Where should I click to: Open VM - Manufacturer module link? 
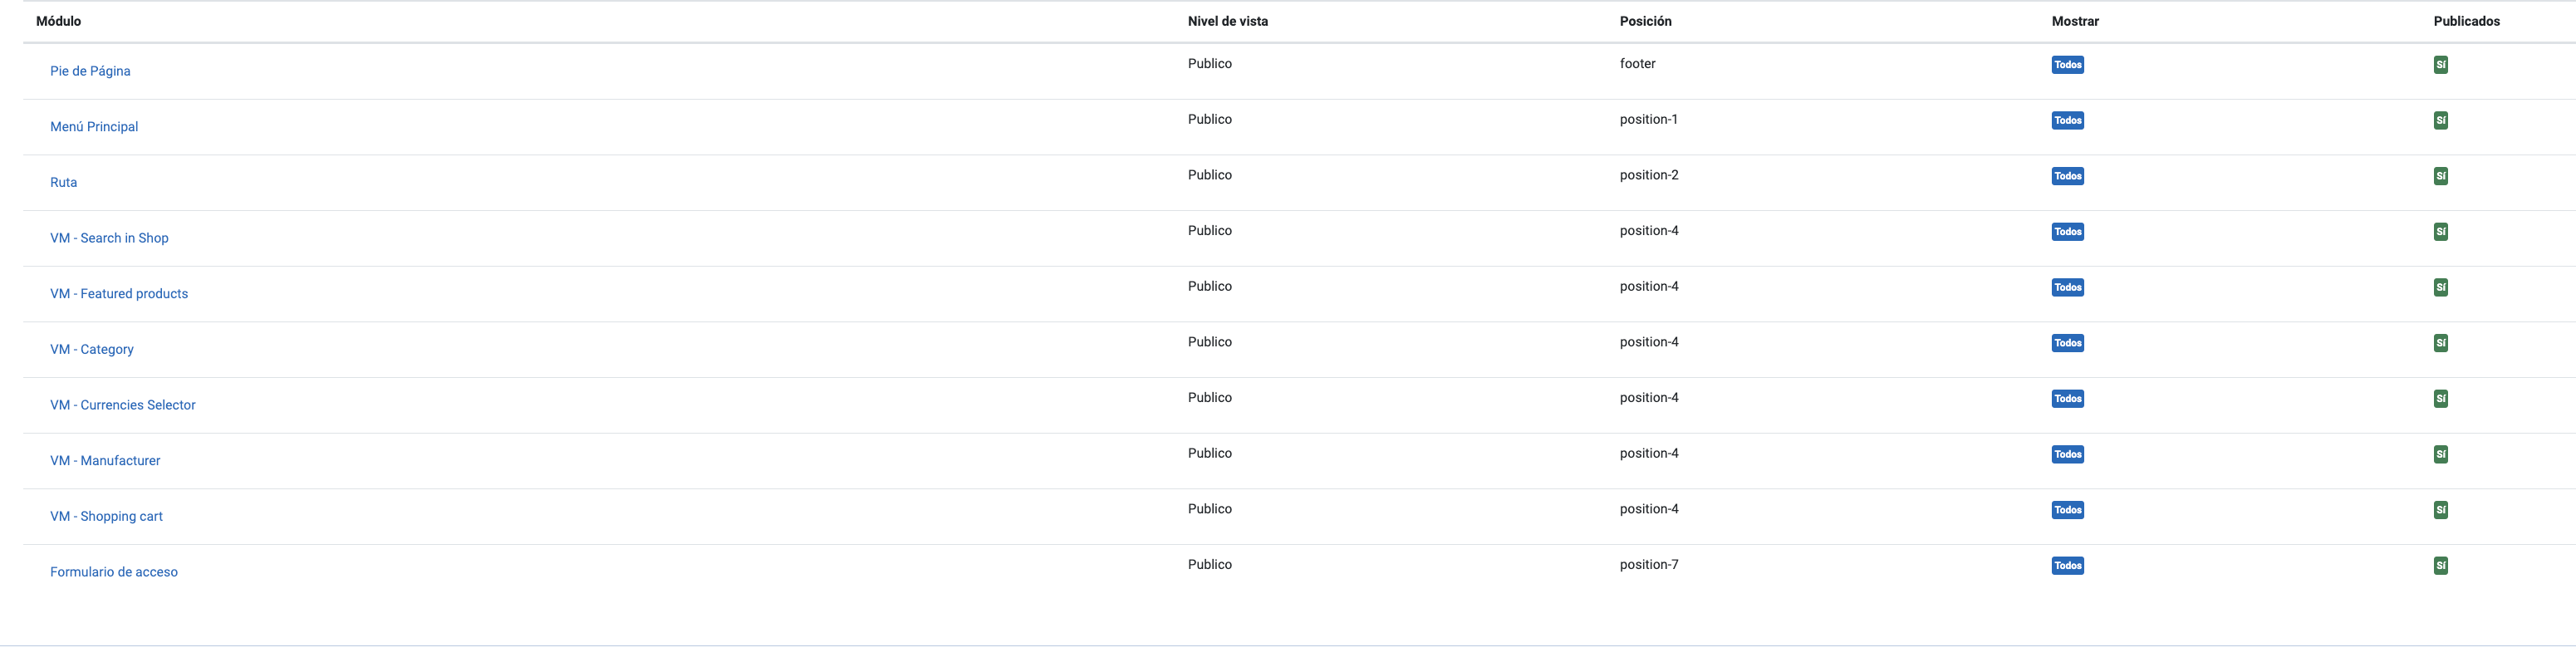coord(105,461)
